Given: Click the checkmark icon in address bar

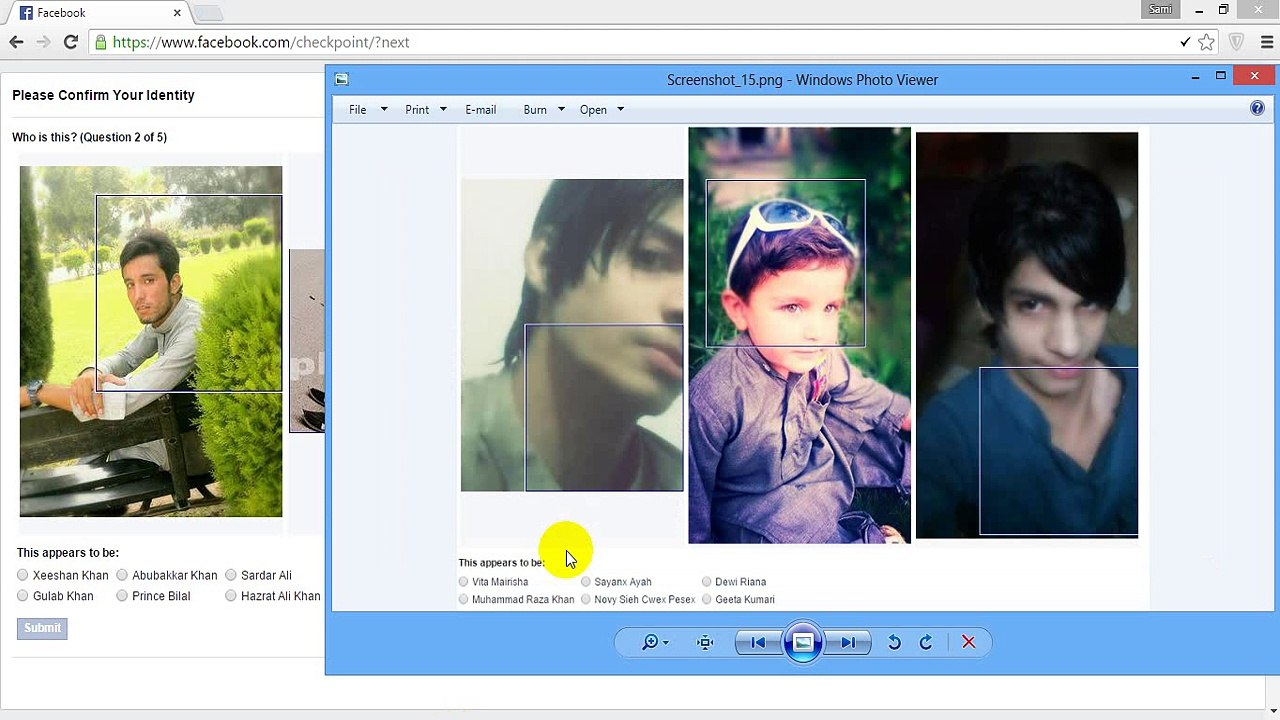Looking at the screenshot, I should click(1185, 42).
